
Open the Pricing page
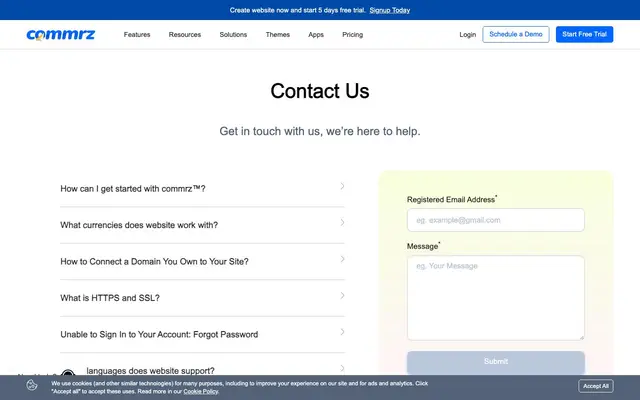(x=352, y=35)
